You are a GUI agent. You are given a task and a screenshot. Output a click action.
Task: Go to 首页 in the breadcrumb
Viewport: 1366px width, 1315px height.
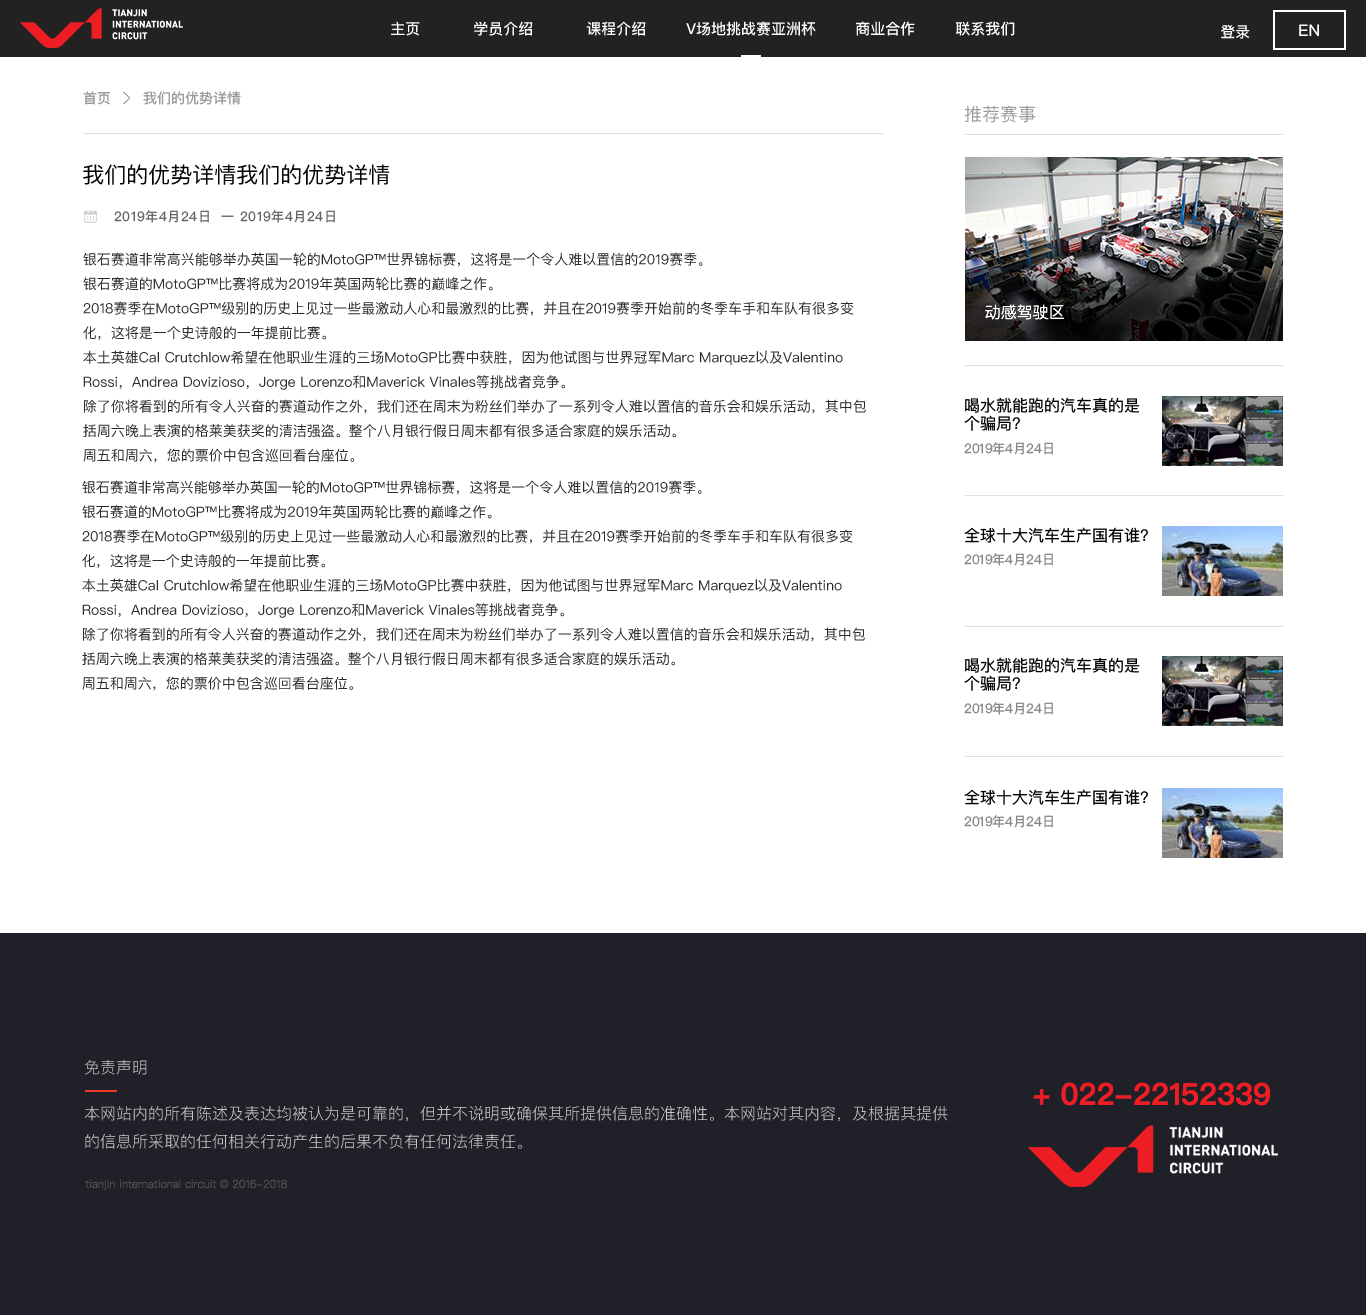point(97,98)
